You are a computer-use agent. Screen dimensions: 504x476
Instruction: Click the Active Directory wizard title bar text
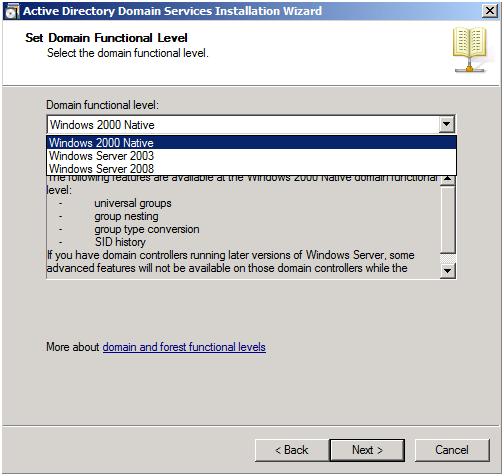[172, 11]
